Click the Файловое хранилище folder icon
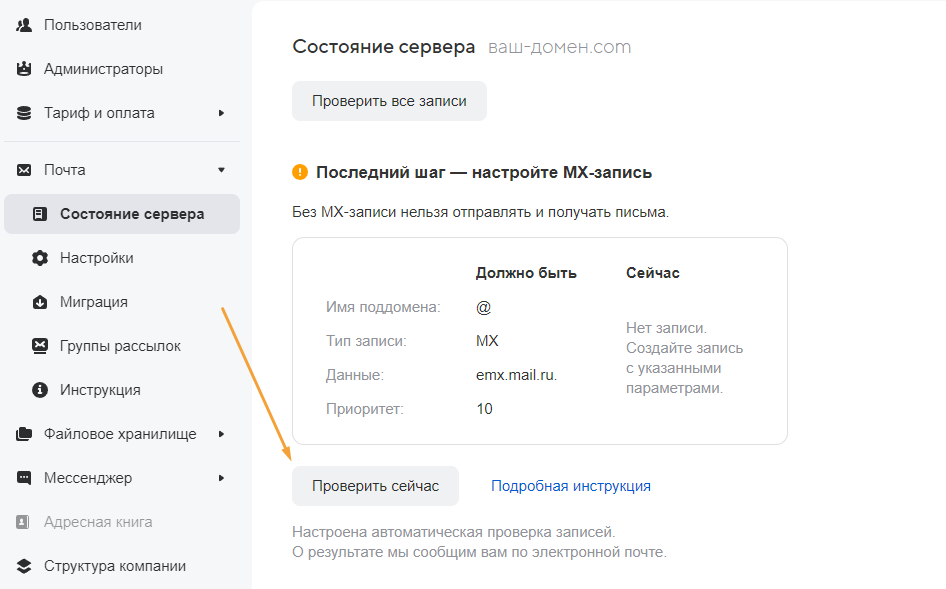This screenshot has width=946, height=589. (x=24, y=434)
